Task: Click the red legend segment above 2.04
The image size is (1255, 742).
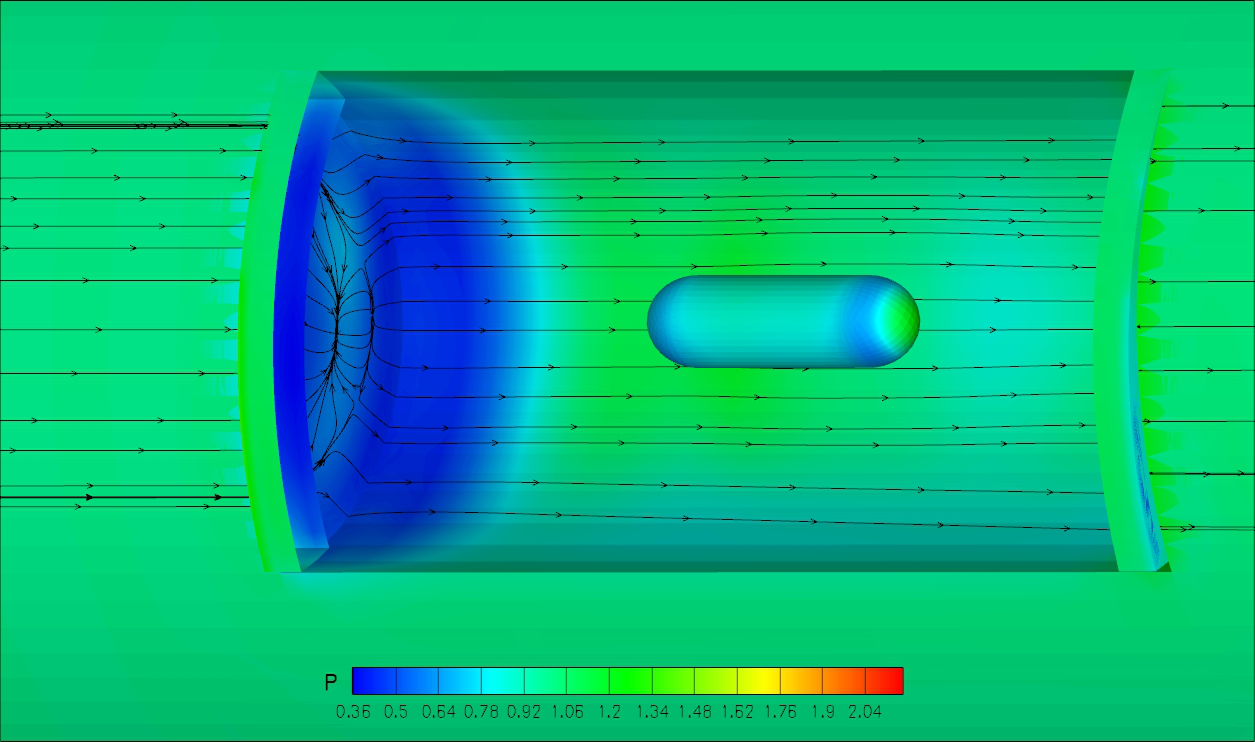Action: click(x=884, y=681)
